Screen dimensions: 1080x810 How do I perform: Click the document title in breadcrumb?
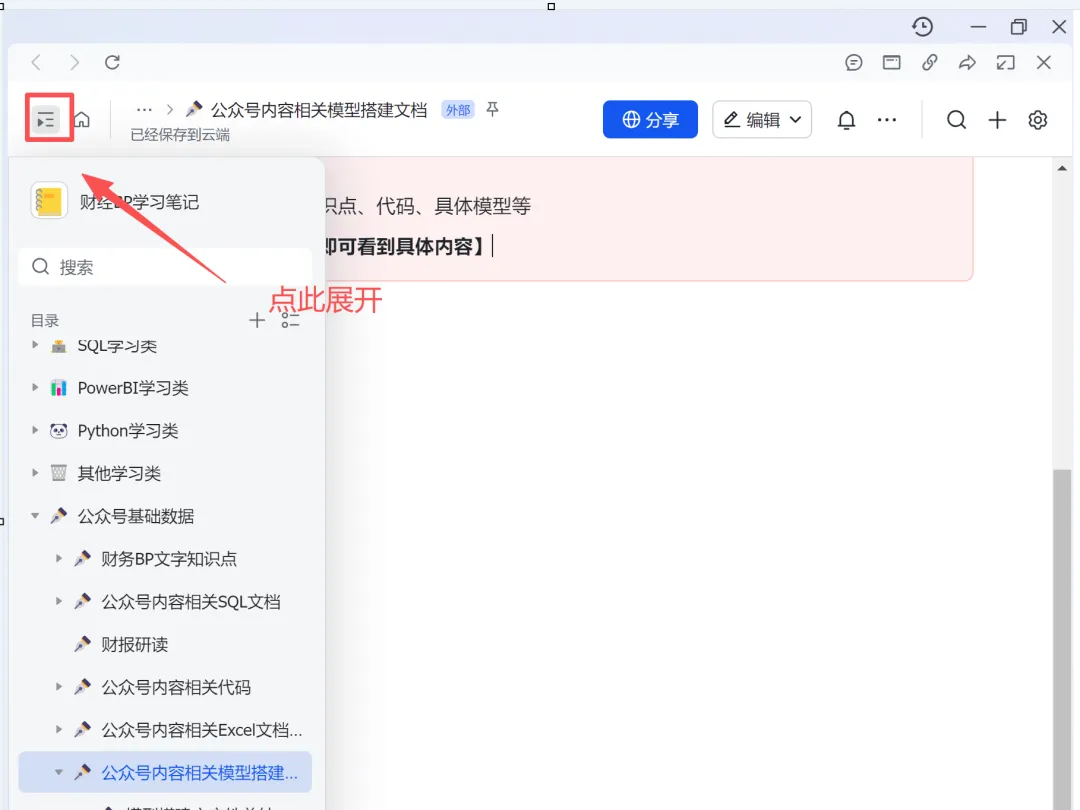pyautogui.click(x=319, y=110)
